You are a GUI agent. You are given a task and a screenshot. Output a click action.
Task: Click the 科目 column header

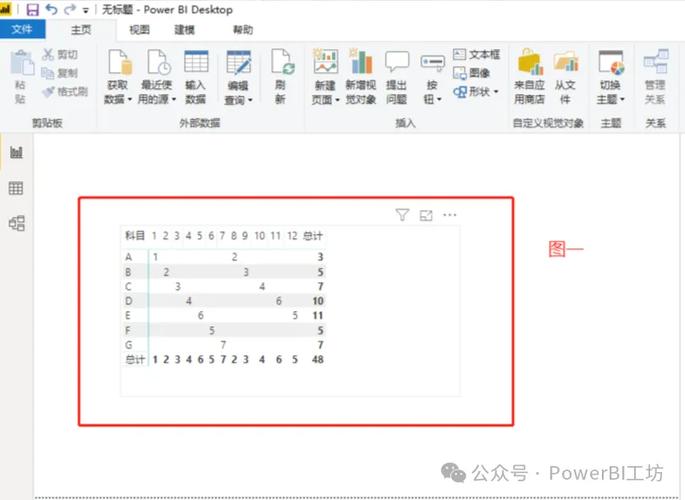click(x=135, y=236)
